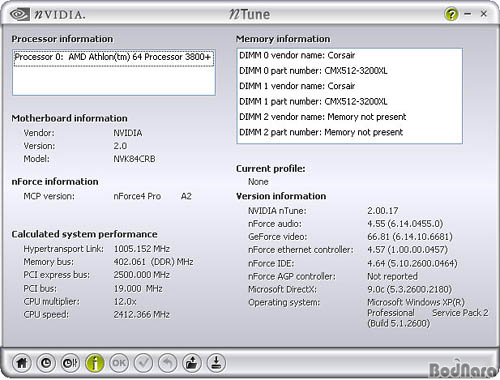Go to the nTune home screen icon
The image size is (500, 380).
[x=22, y=363]
